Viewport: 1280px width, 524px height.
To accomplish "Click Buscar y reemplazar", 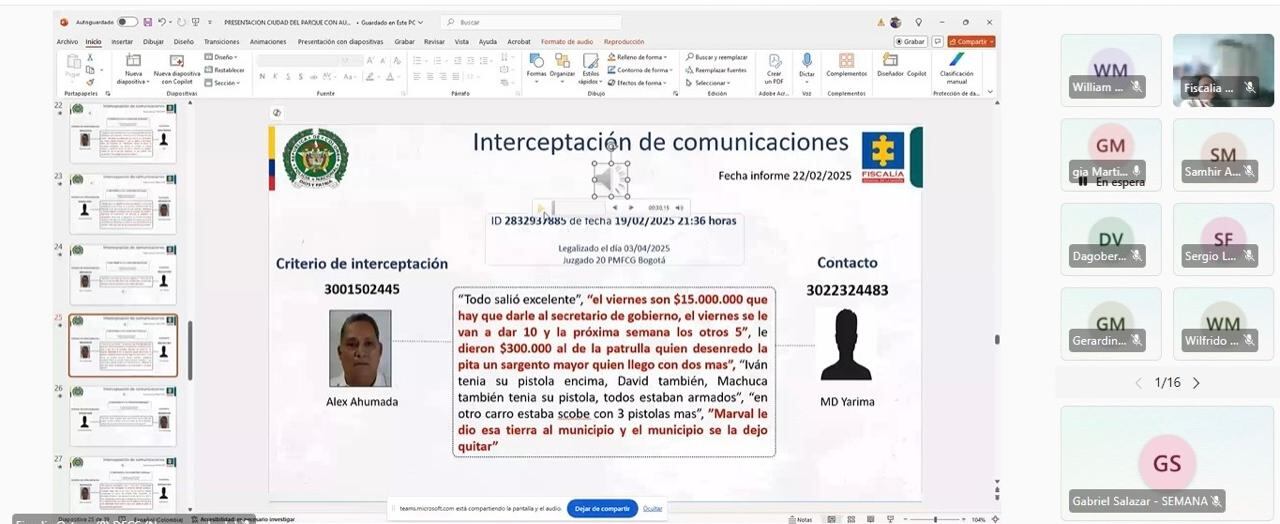I will tap(717, 57).
